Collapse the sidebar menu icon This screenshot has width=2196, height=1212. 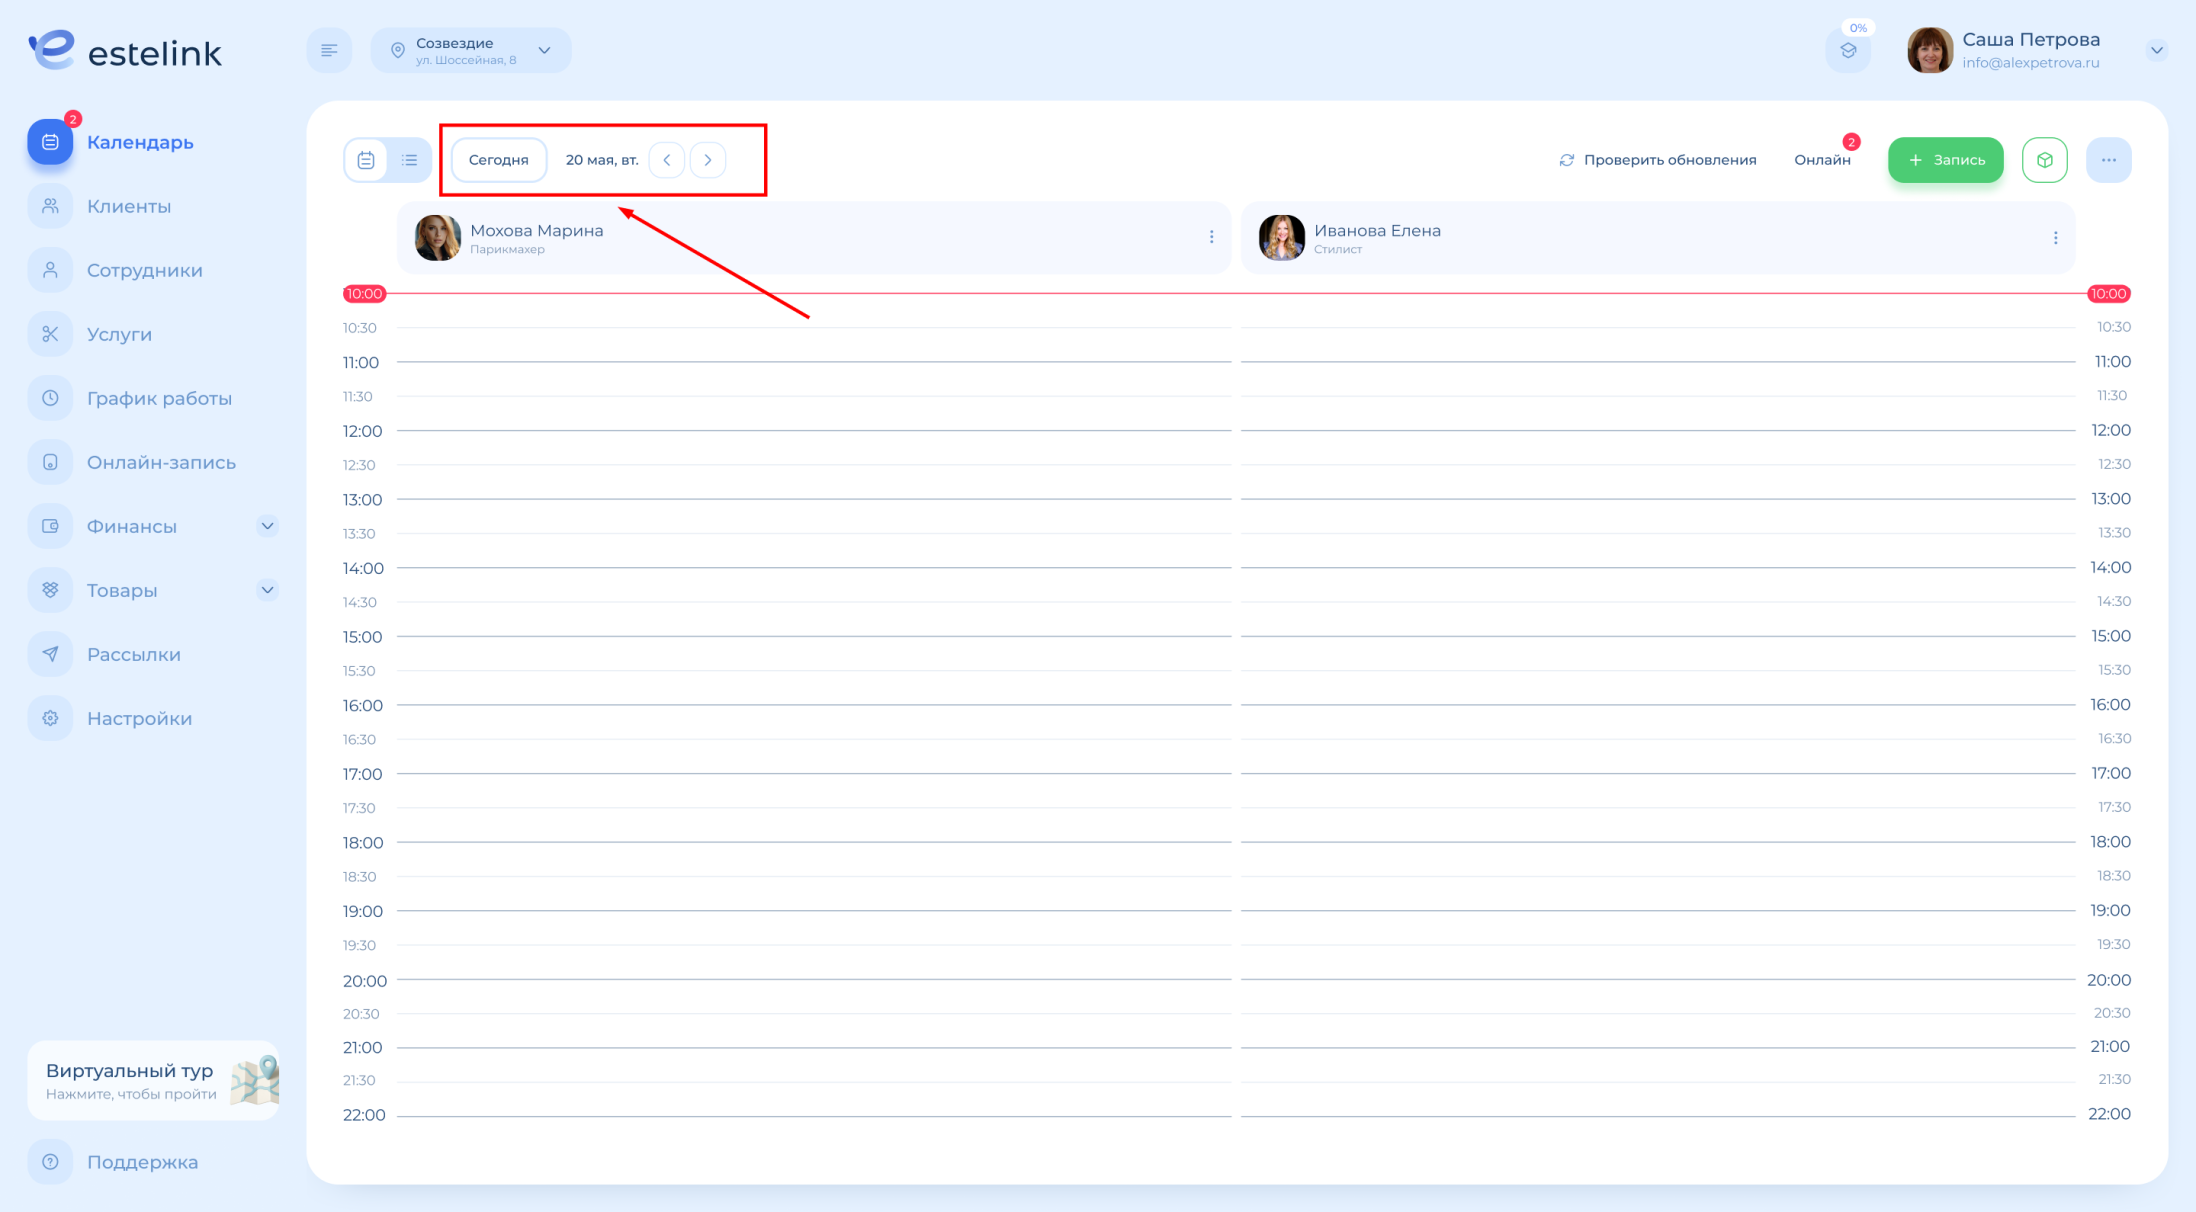point(329,50)
